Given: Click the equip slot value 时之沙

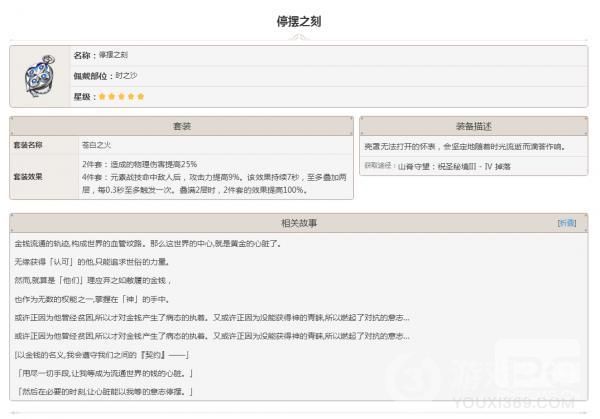Looking at the screenshot, I should 126,76.
